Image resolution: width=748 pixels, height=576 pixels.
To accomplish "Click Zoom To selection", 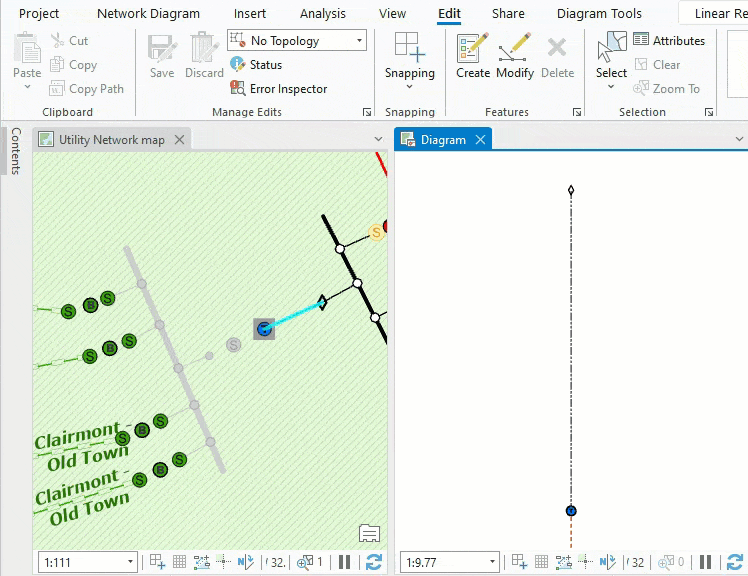I will pos(641,88).
